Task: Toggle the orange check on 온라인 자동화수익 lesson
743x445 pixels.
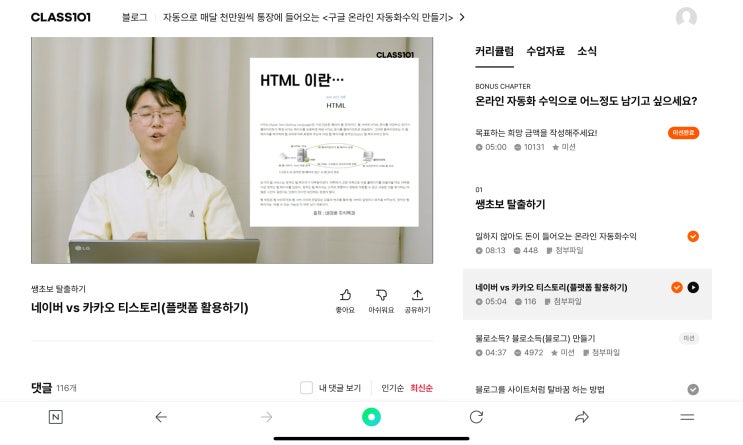Action: pos(693,236)
